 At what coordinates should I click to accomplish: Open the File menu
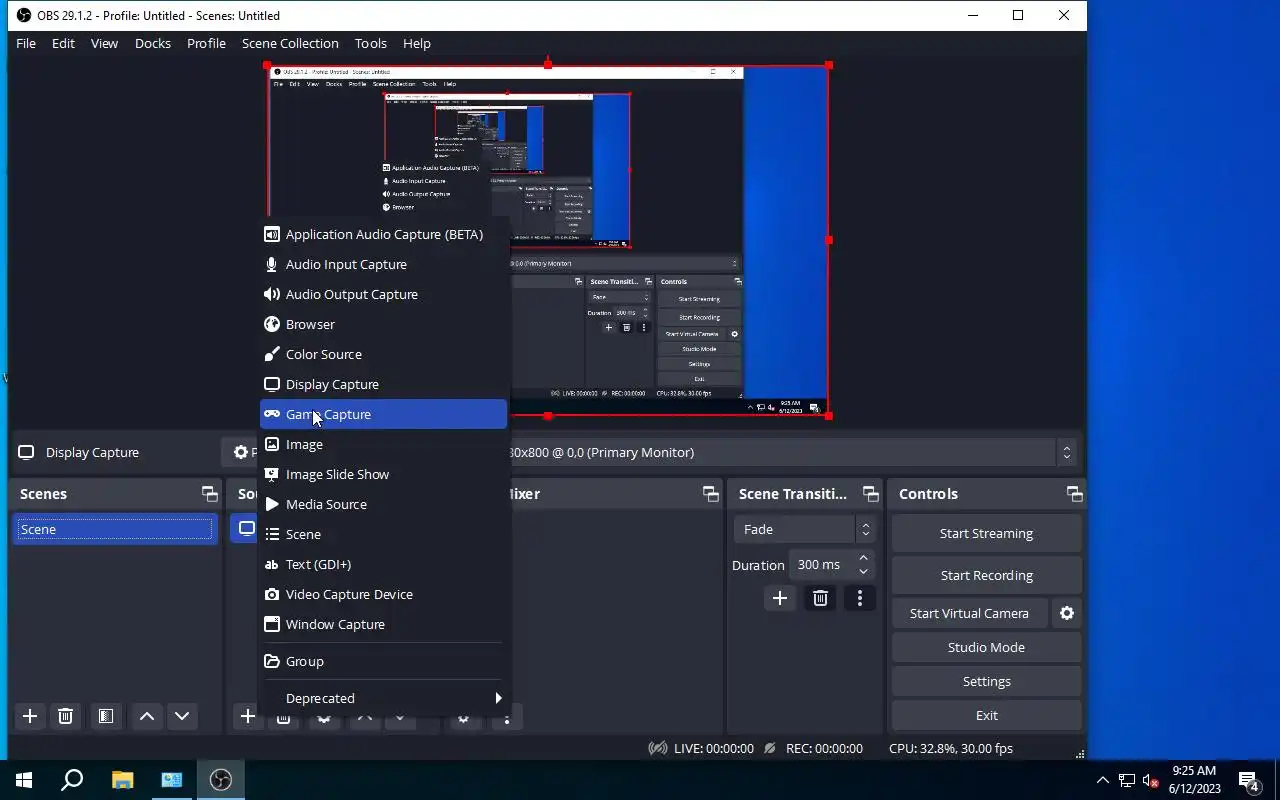pyautogui.click(x=26, y=43)
